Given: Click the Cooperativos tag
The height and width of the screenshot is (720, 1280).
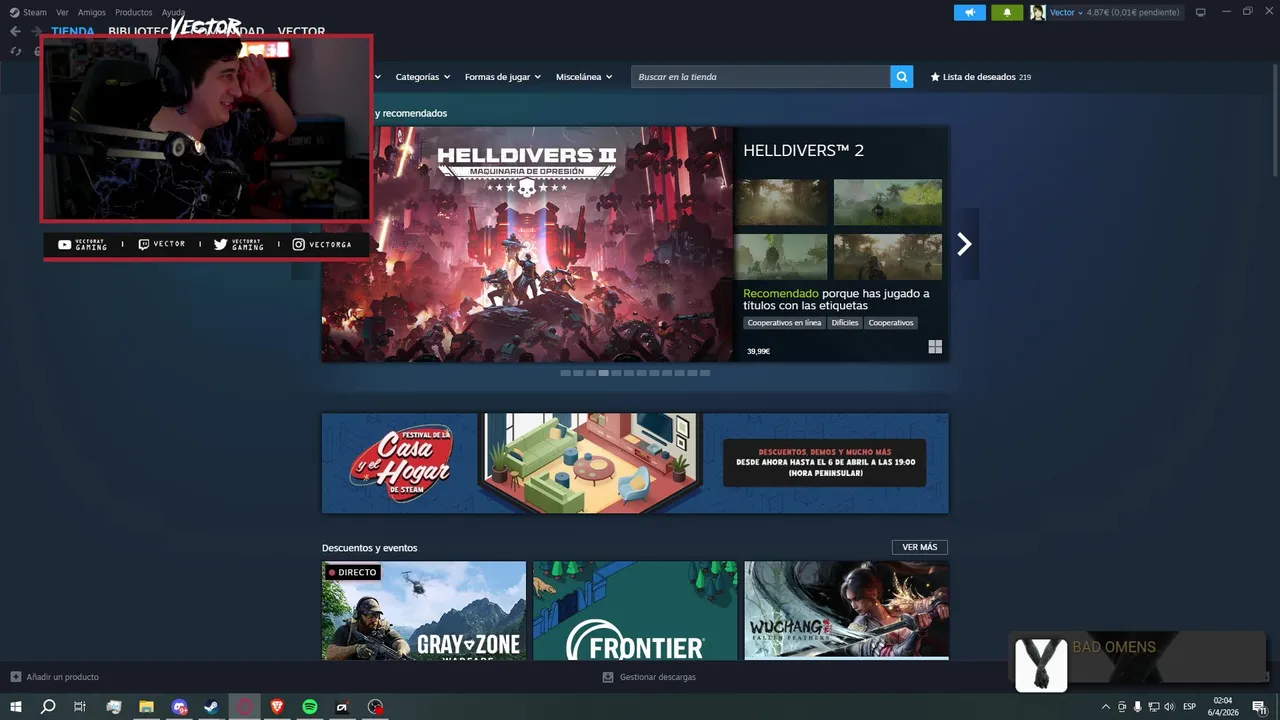Looking at the screenshot, I should (x=891, y=323).
